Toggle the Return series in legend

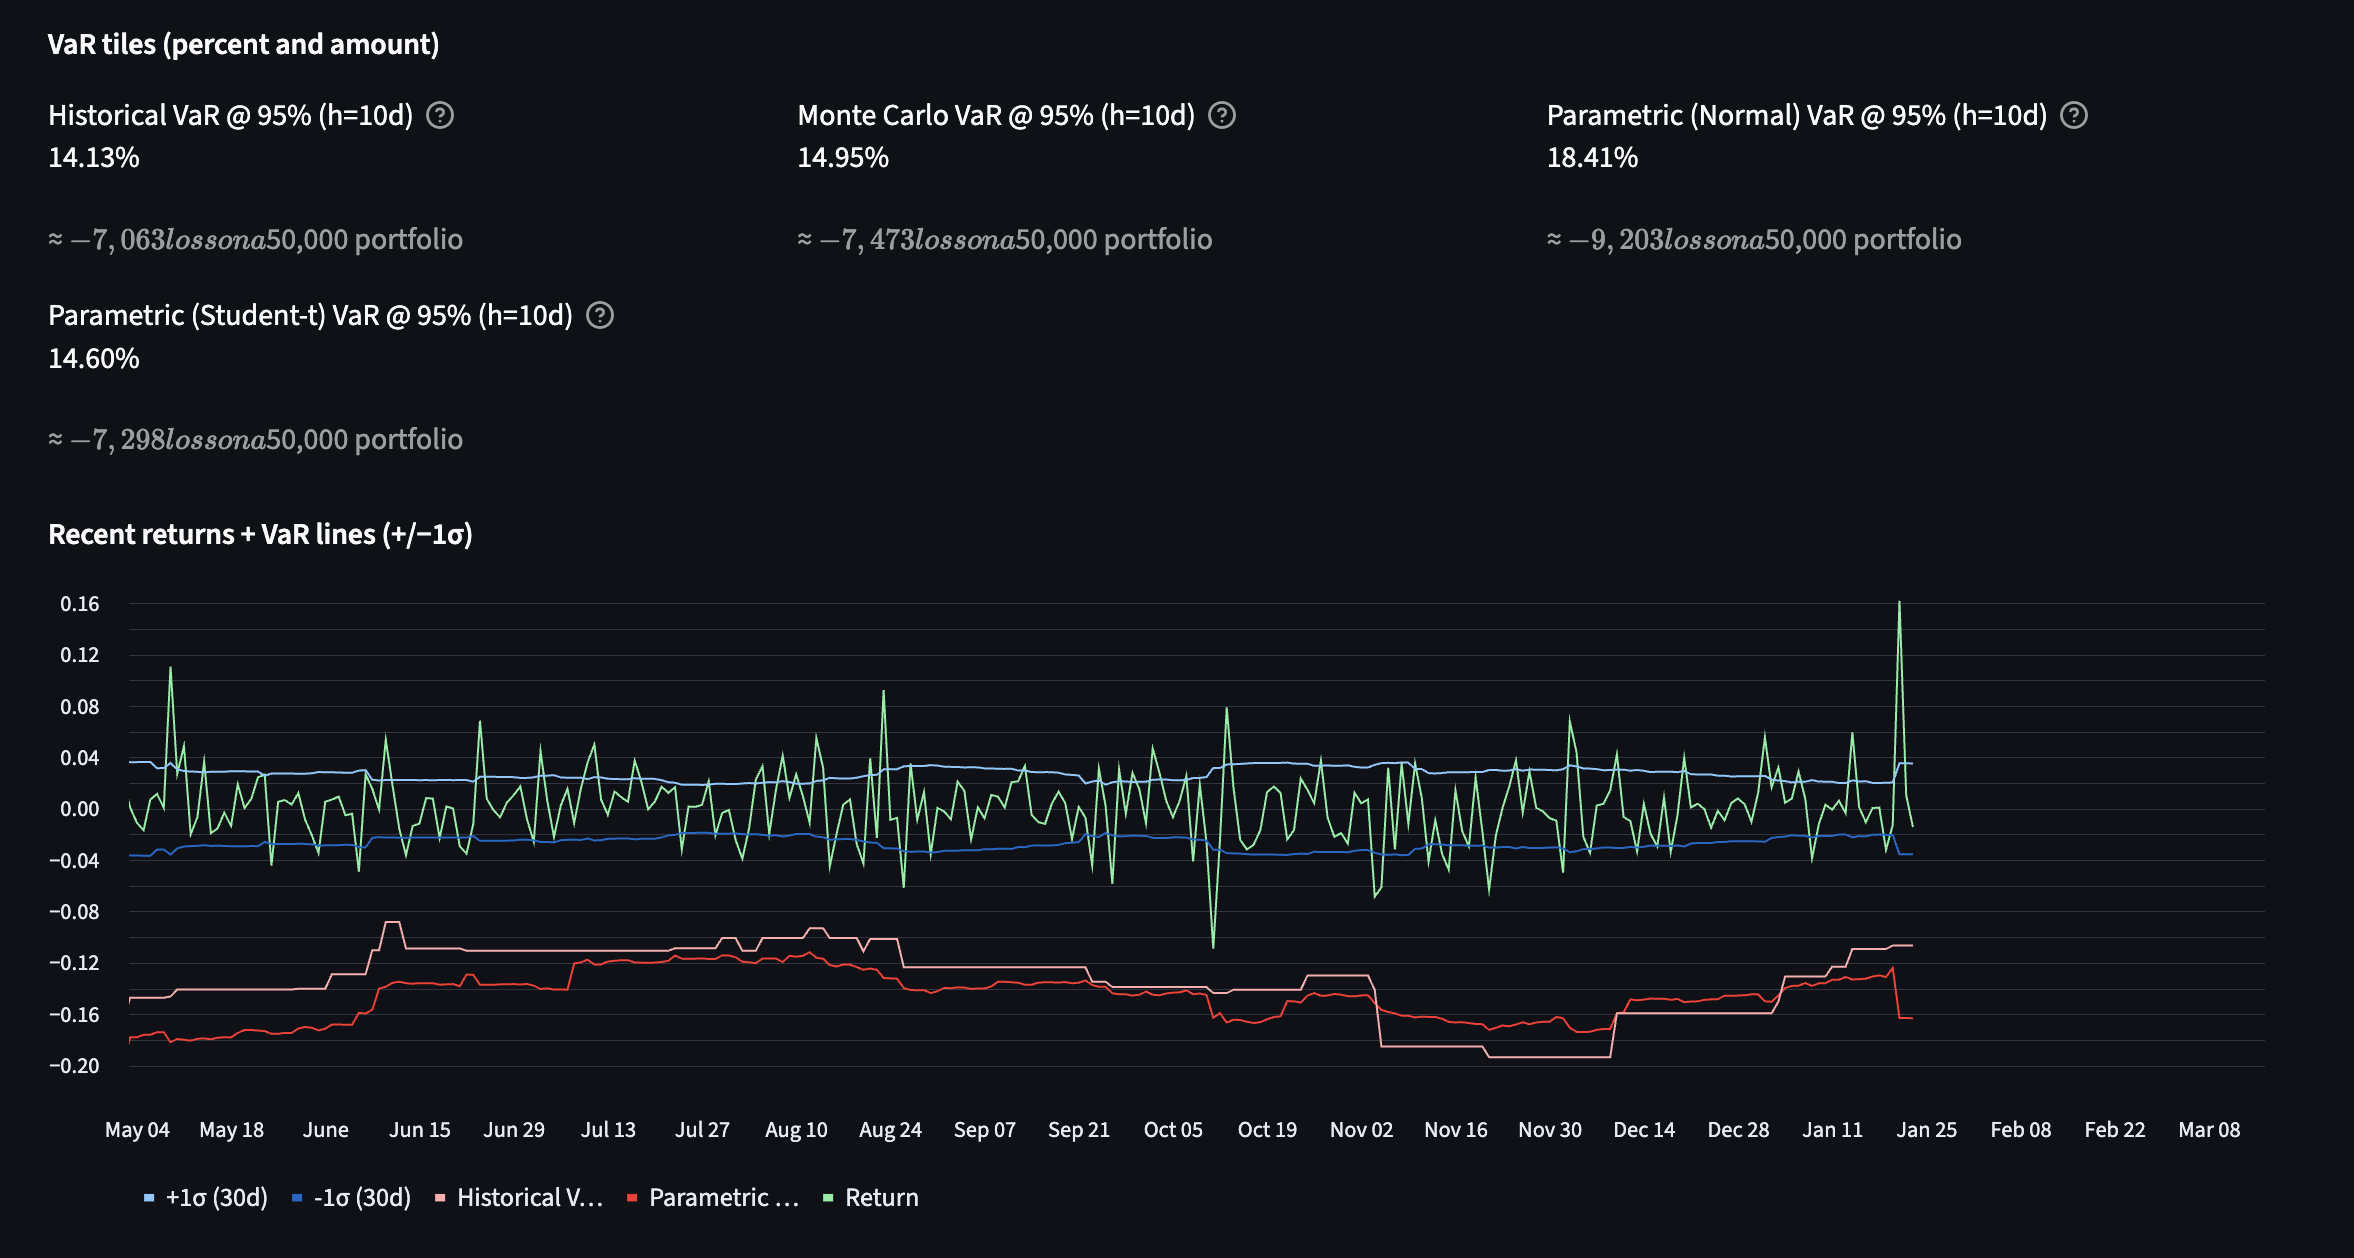(881, 1198)
